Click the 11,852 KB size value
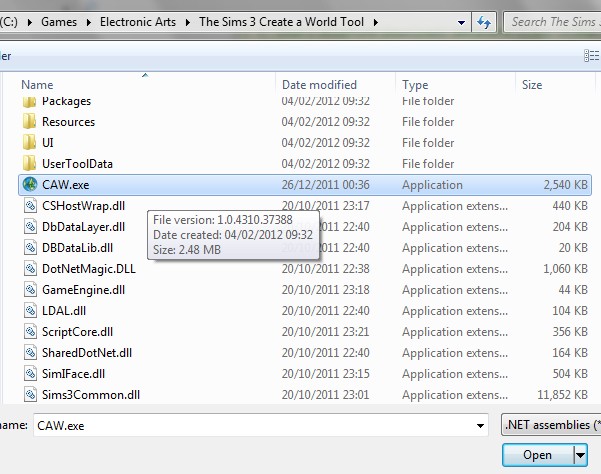 pyautogui.click(x=562, y=395)
